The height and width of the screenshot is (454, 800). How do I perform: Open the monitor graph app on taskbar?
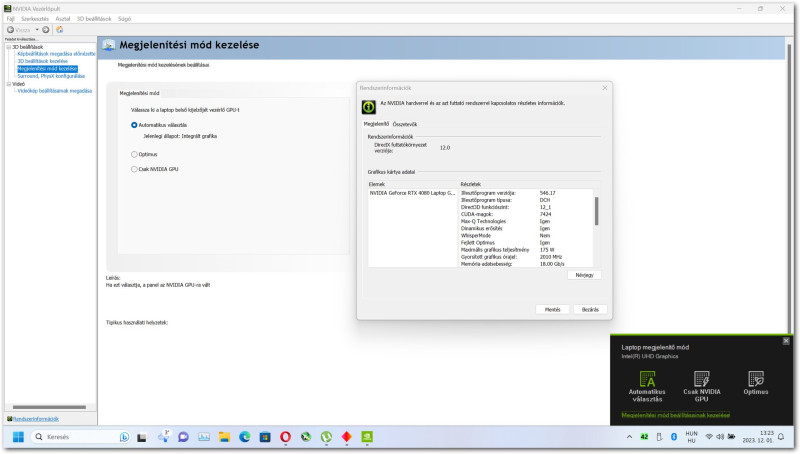[204, 437]
